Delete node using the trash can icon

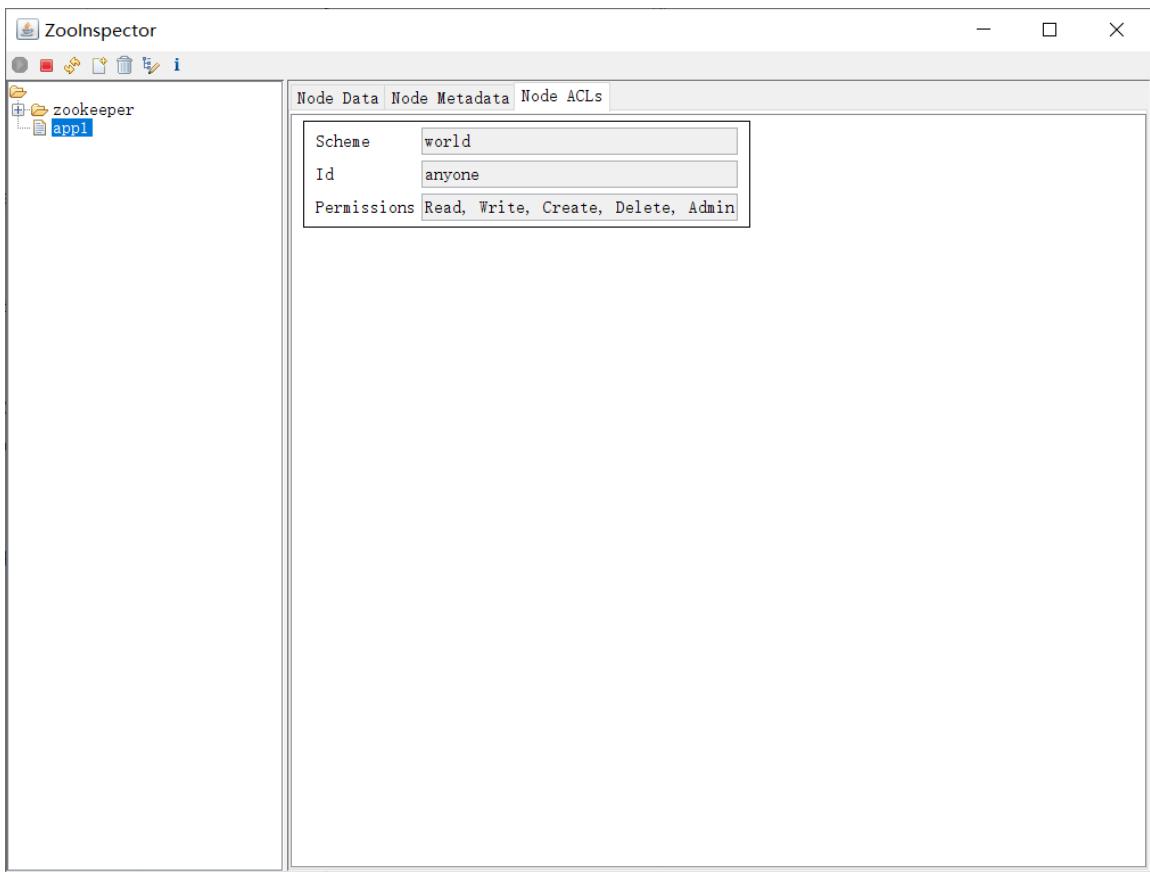(125, 65)
